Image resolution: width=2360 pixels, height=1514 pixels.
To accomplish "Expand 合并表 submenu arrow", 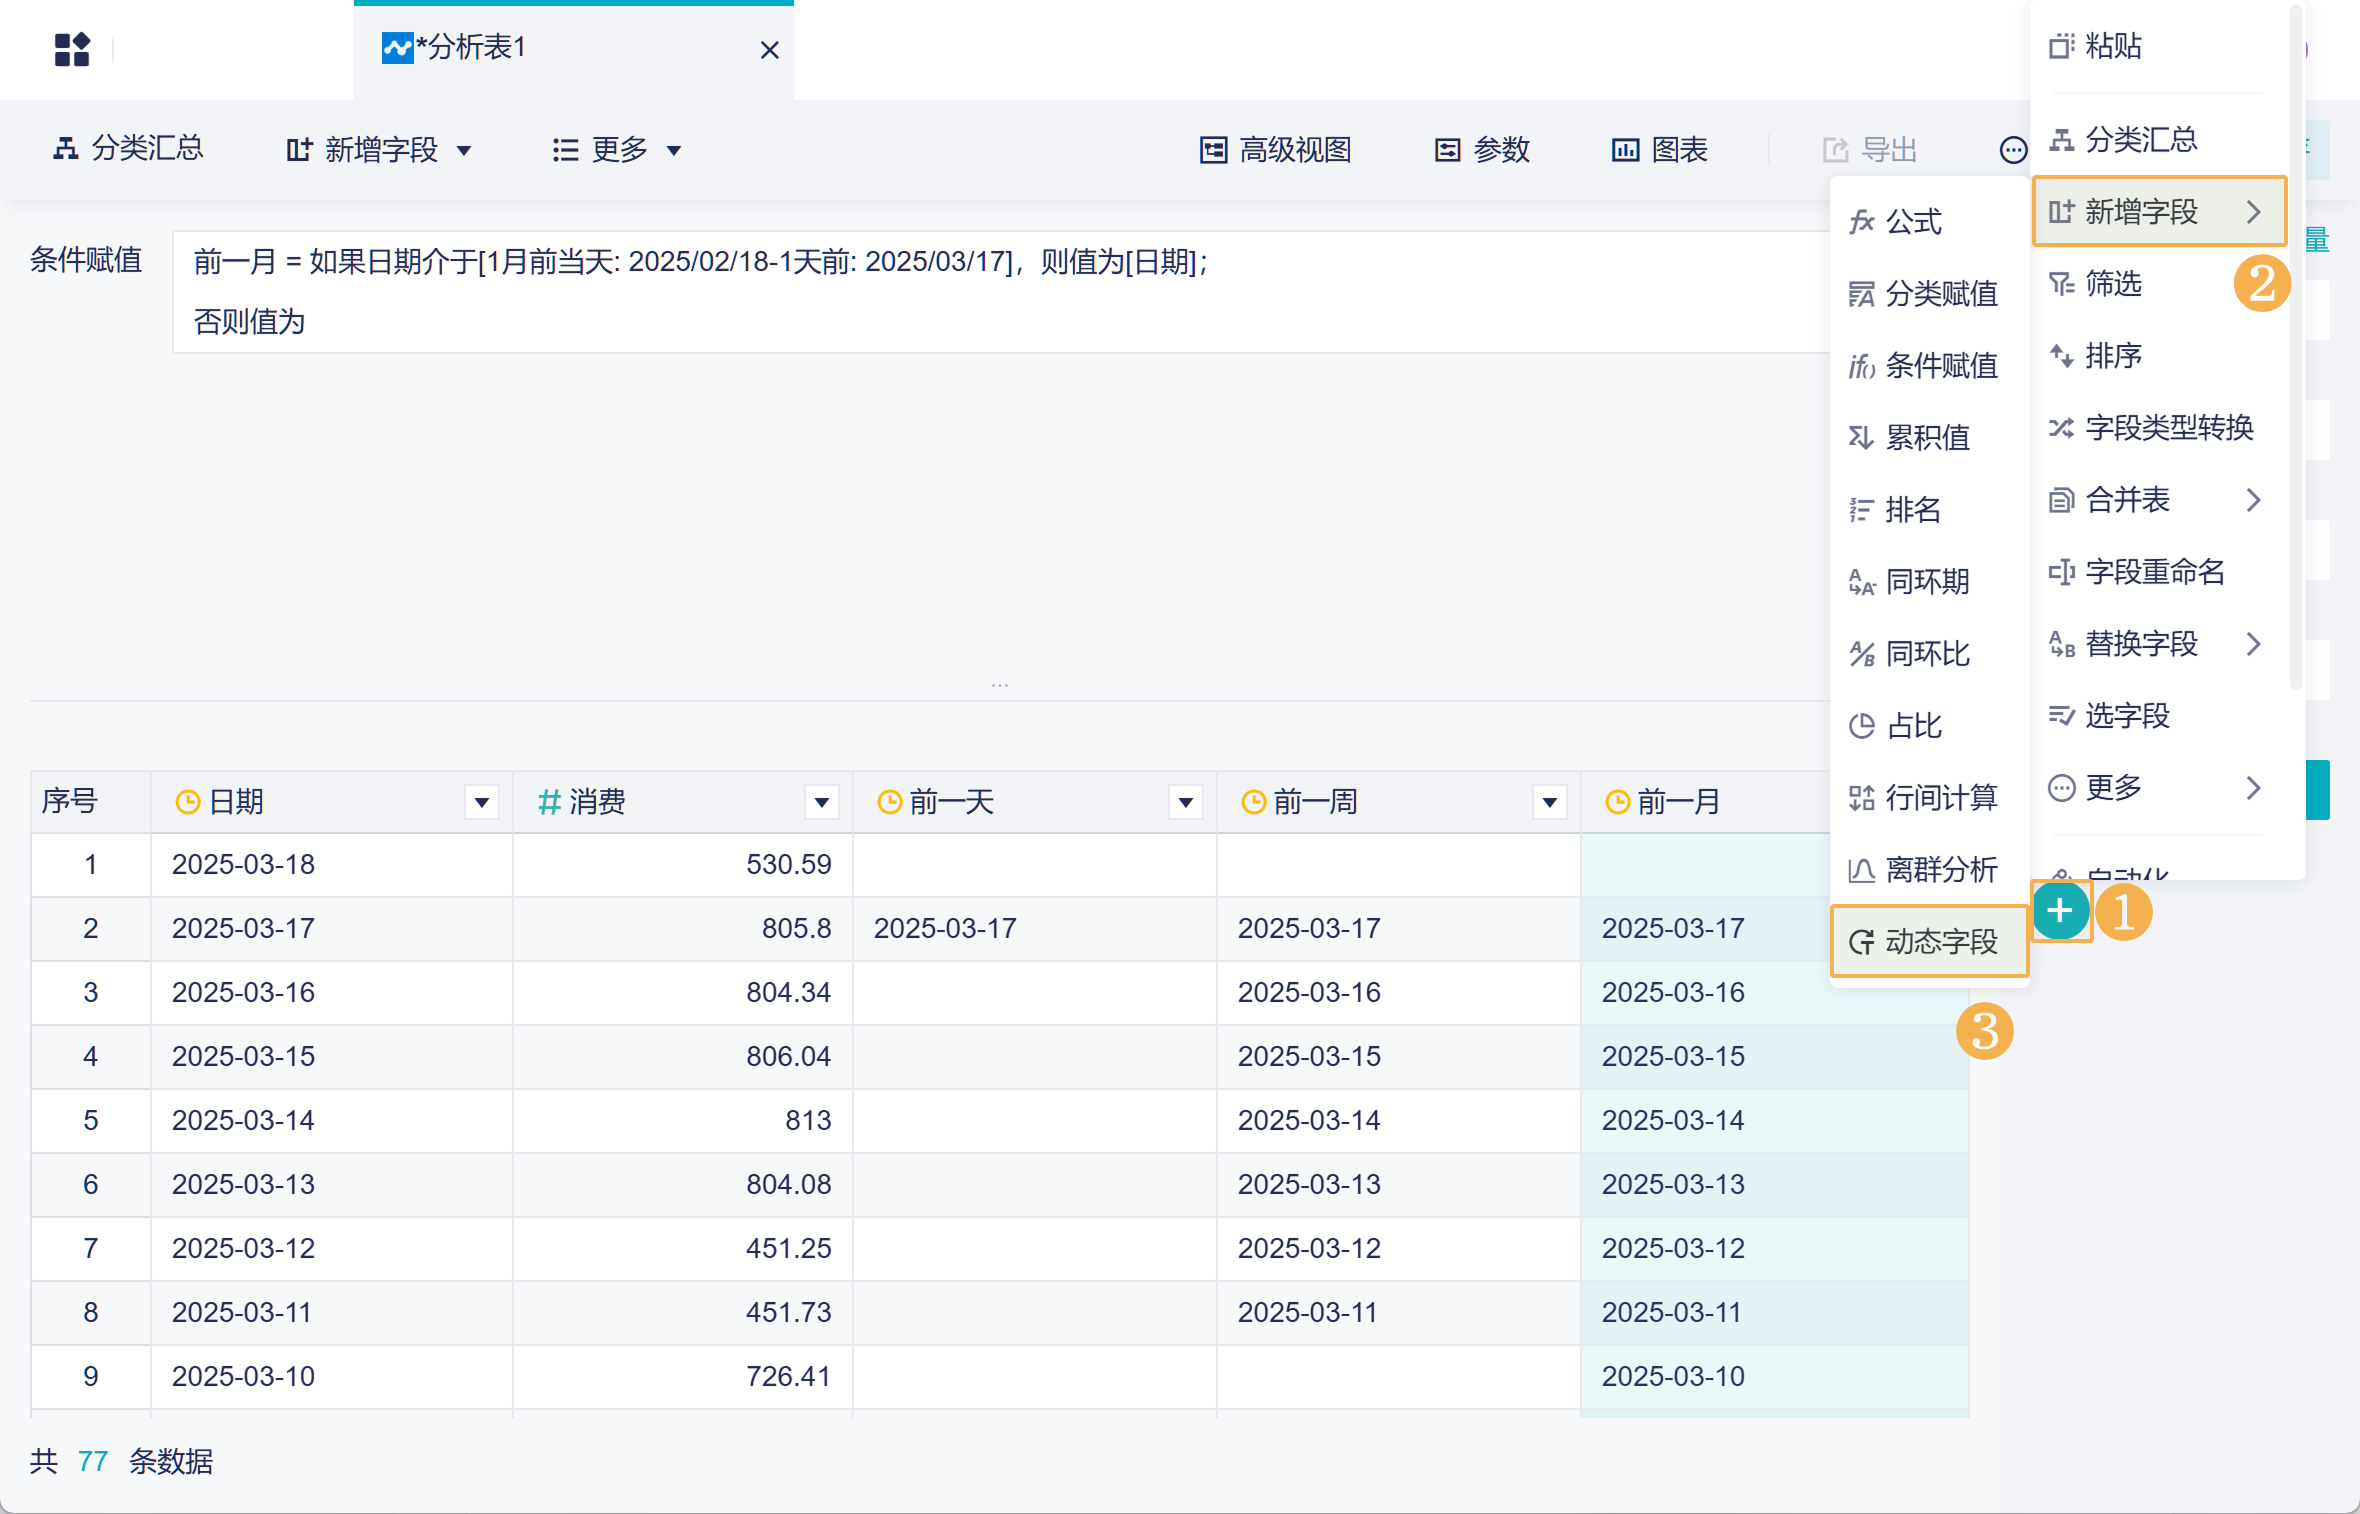I will tap(2252, 500).
